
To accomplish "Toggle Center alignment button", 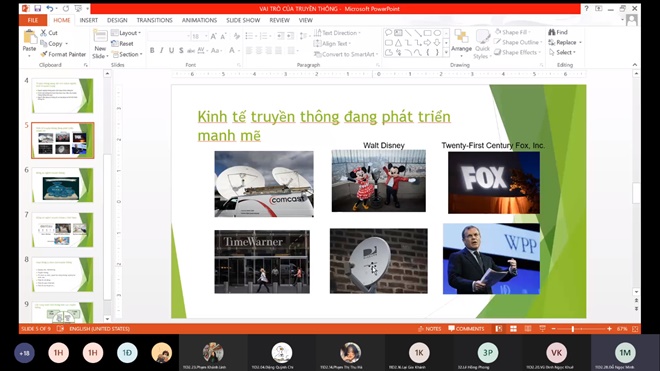I will (259, 51).
